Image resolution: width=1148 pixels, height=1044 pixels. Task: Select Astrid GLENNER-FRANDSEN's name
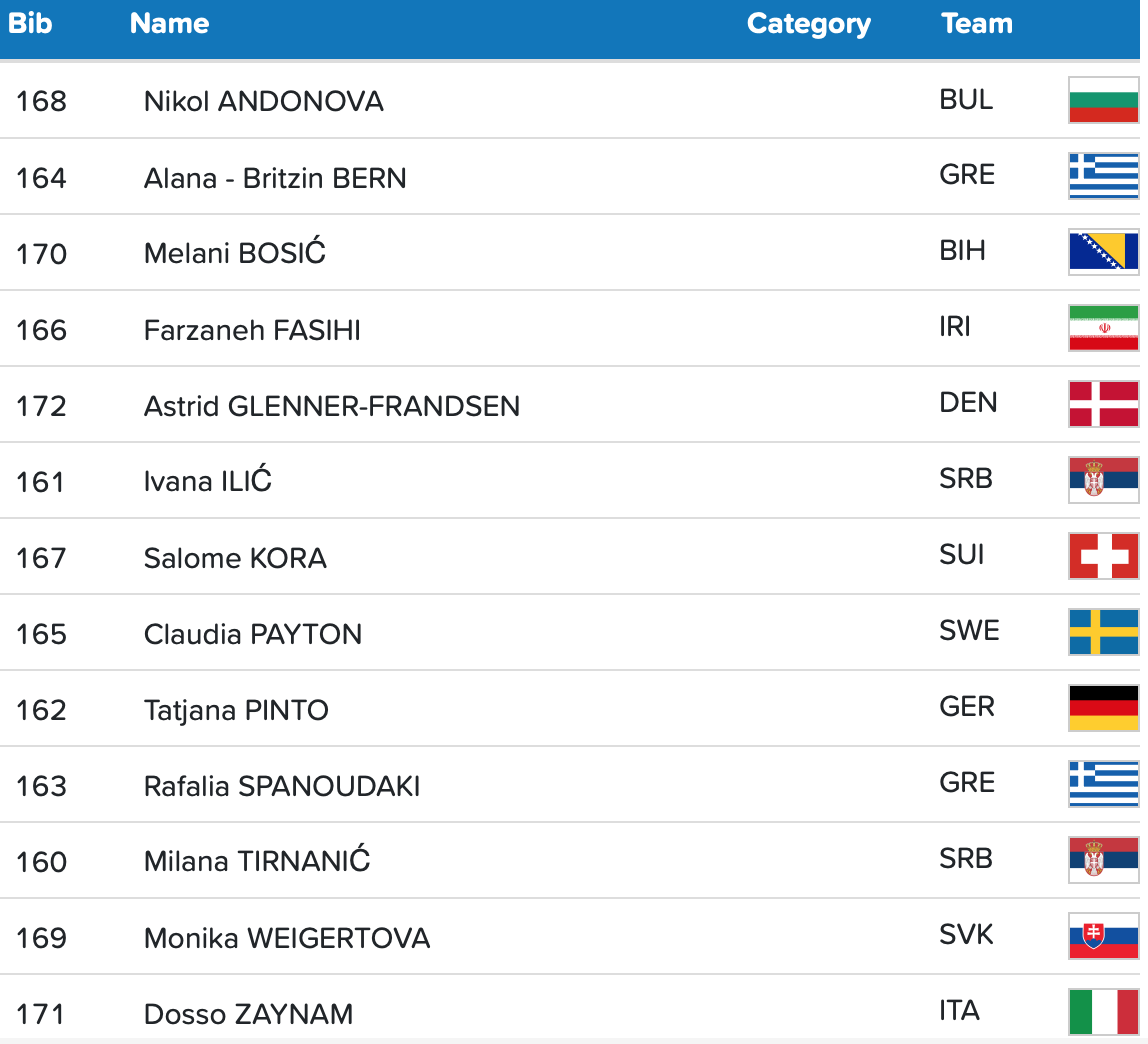(331, 406)
